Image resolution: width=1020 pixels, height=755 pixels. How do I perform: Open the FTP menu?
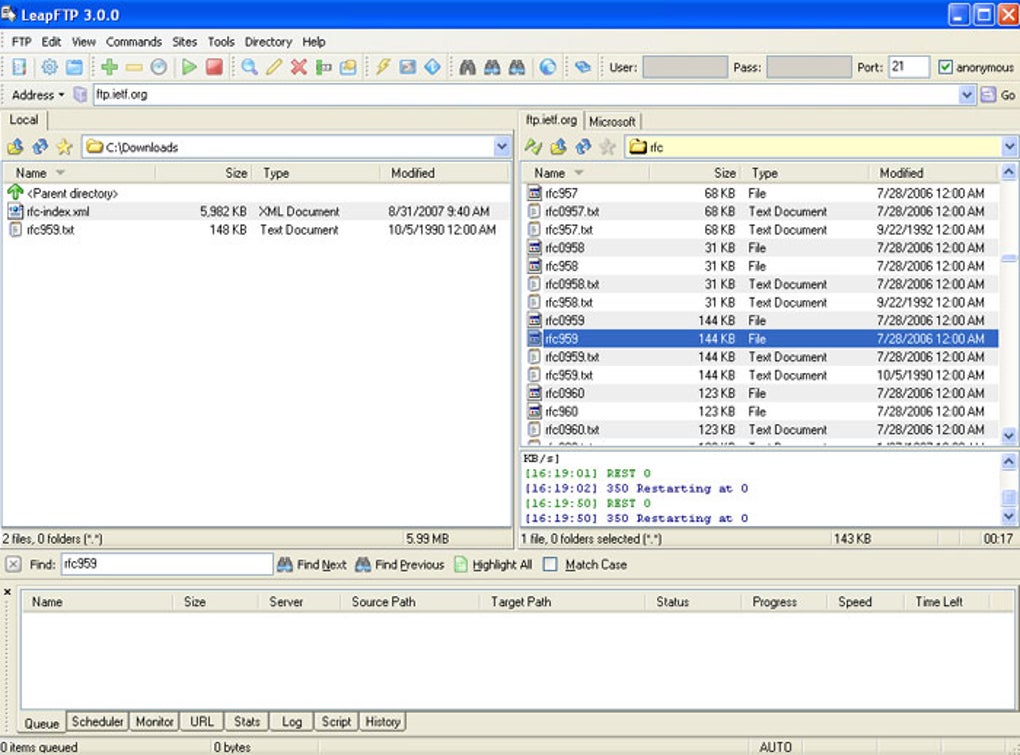click(x=21, y=42)
